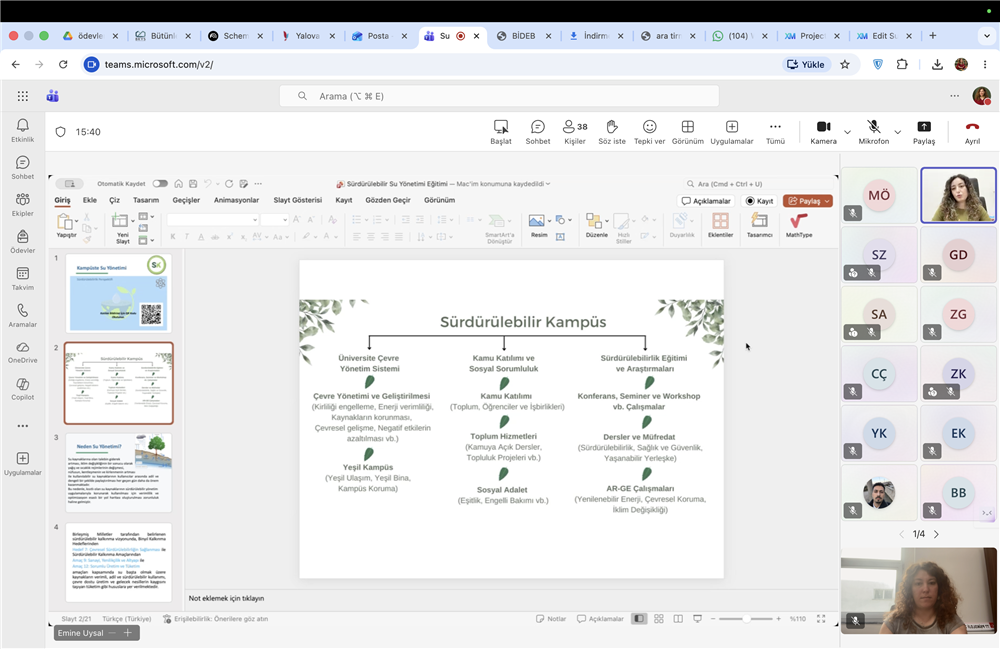Click Eklentiler add-ins icon
Screen dimensions: 1000x649
[x=720, y=226]
